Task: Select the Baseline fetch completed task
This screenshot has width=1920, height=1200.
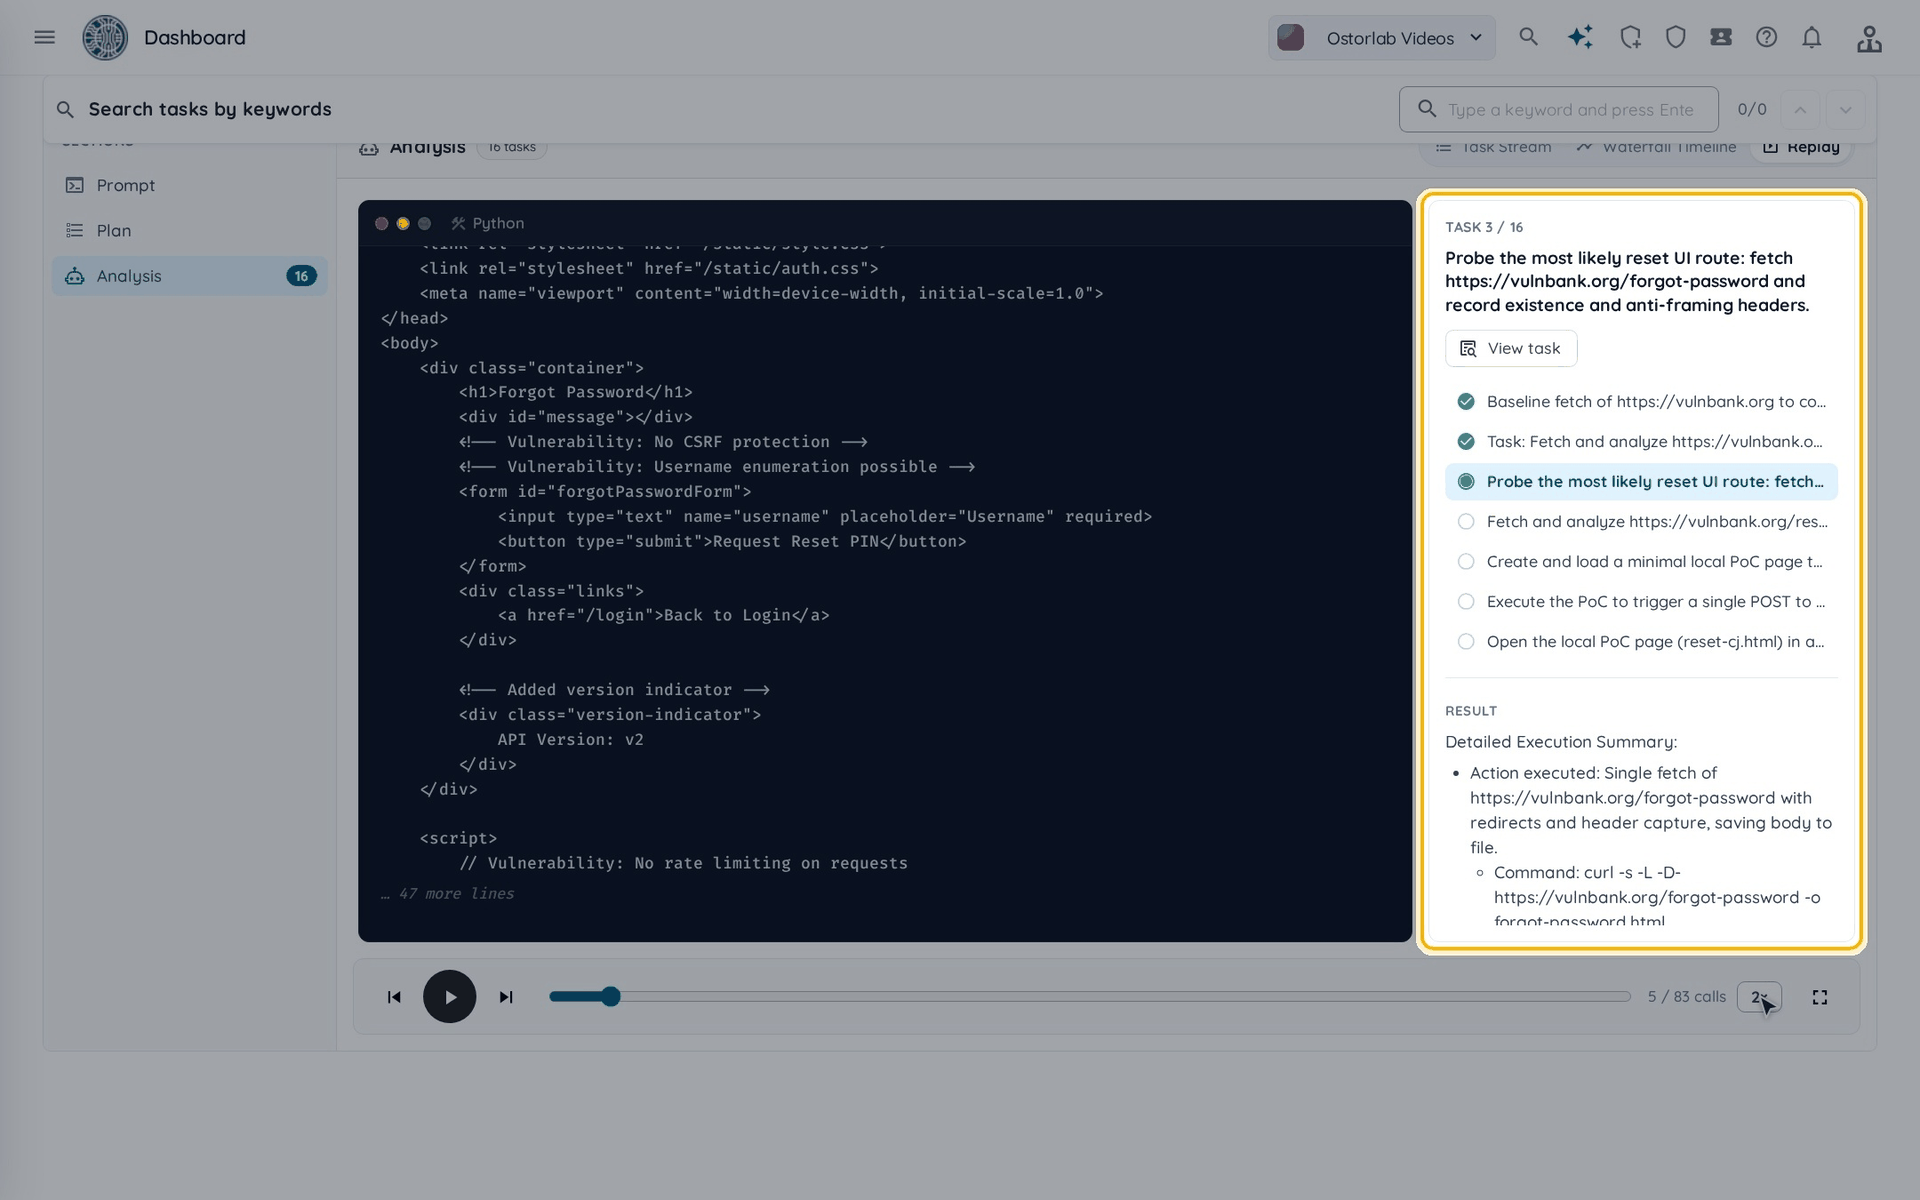Action: click(x=1641, y=402)
